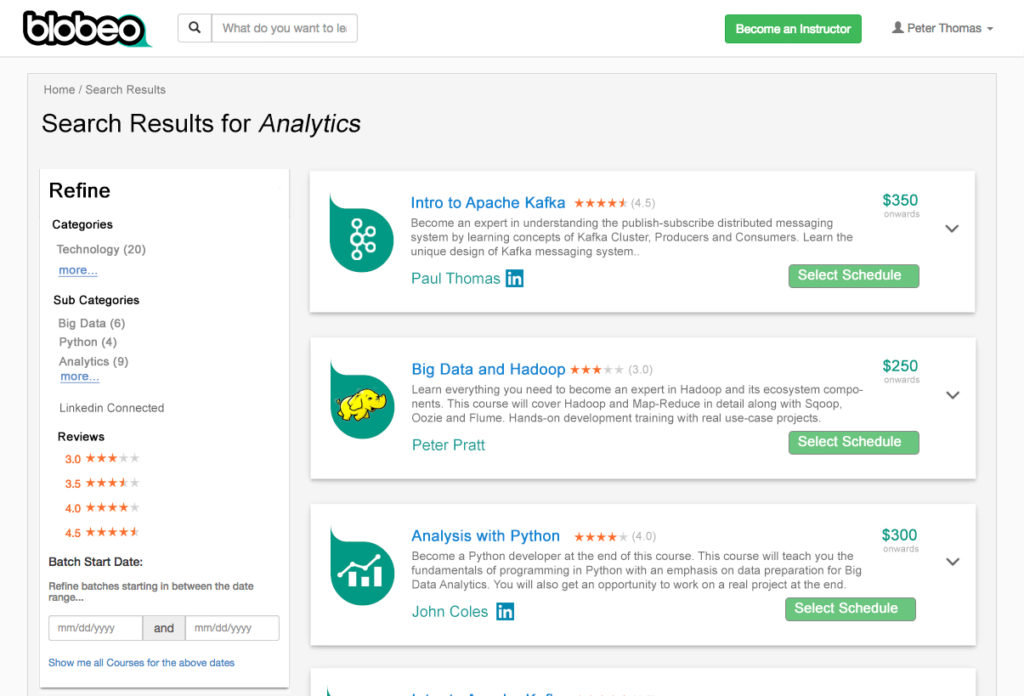Filter reviews by 4.5 stars
The width and height of the screenshot is (1024, 696).
coord(102,532)
